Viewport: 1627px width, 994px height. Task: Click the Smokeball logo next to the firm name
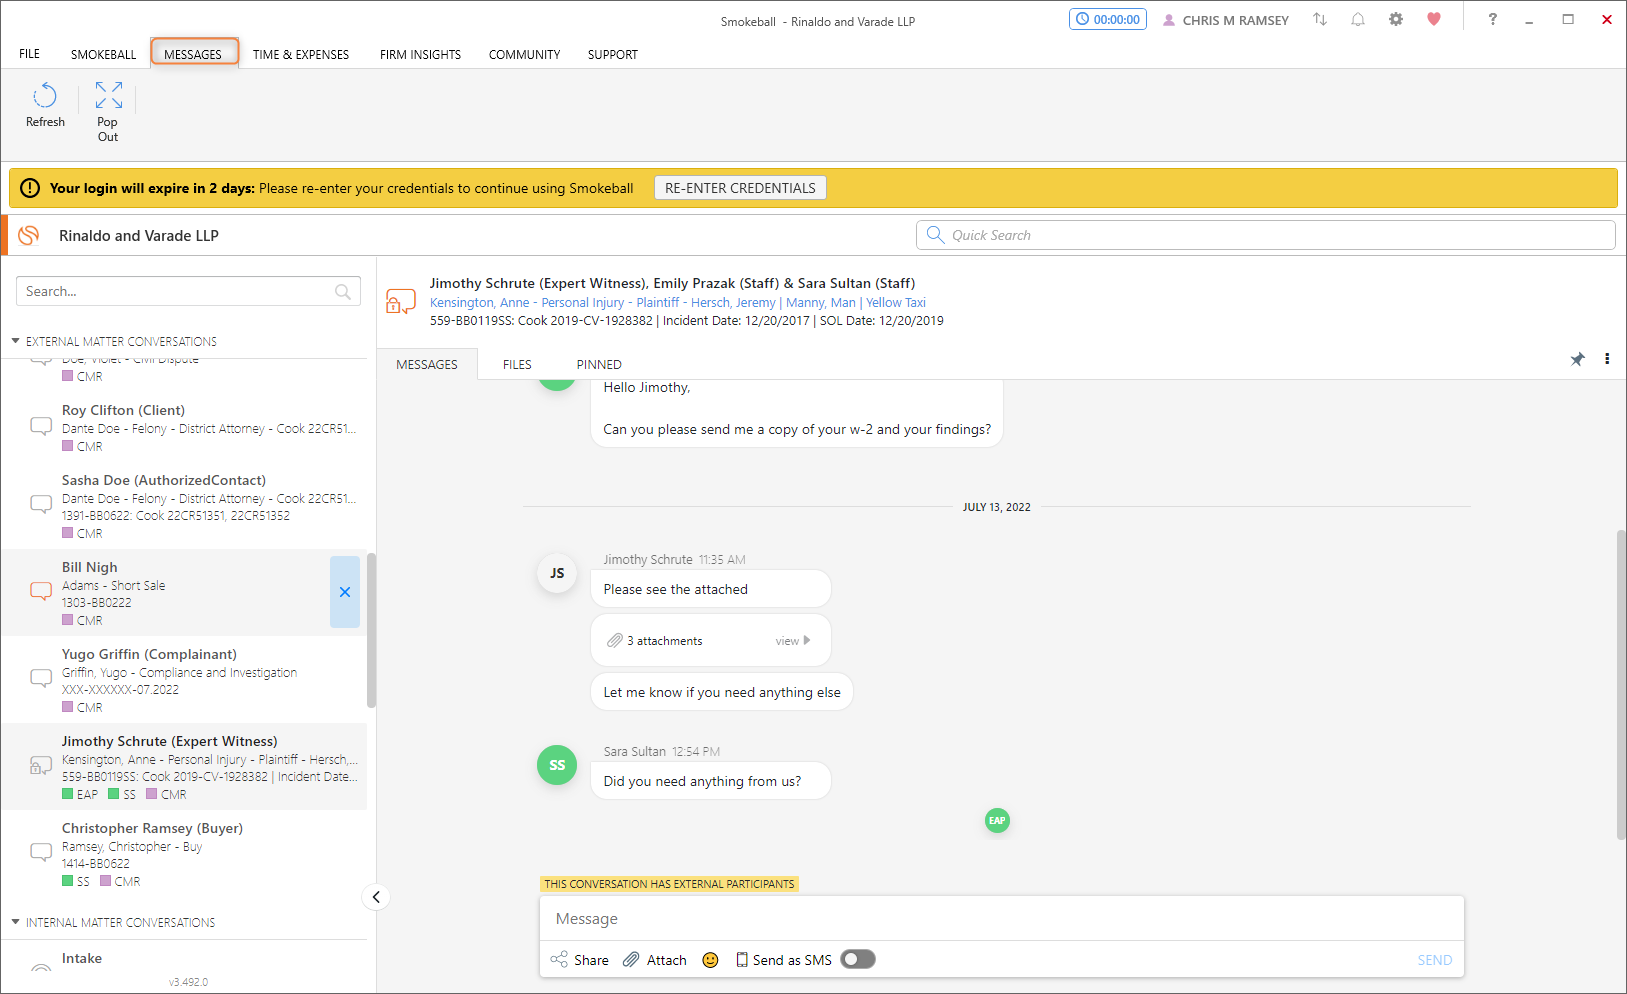pyautogui.click(x=29, y=236)
